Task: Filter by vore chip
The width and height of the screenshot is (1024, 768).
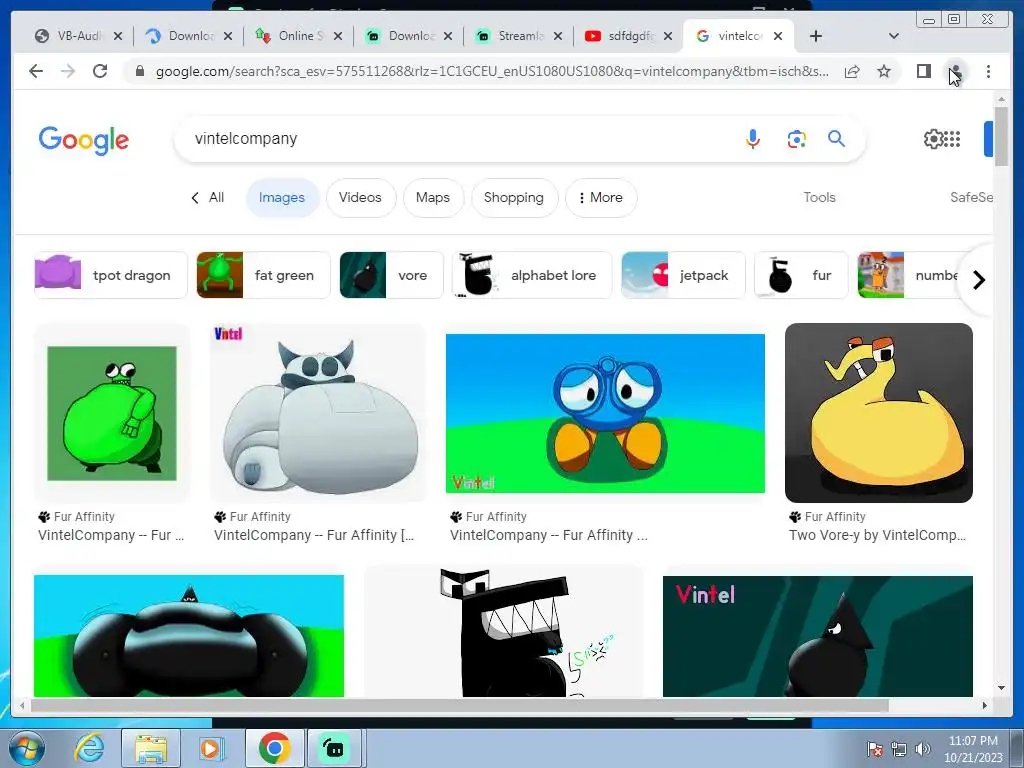Action: (391, 275)
